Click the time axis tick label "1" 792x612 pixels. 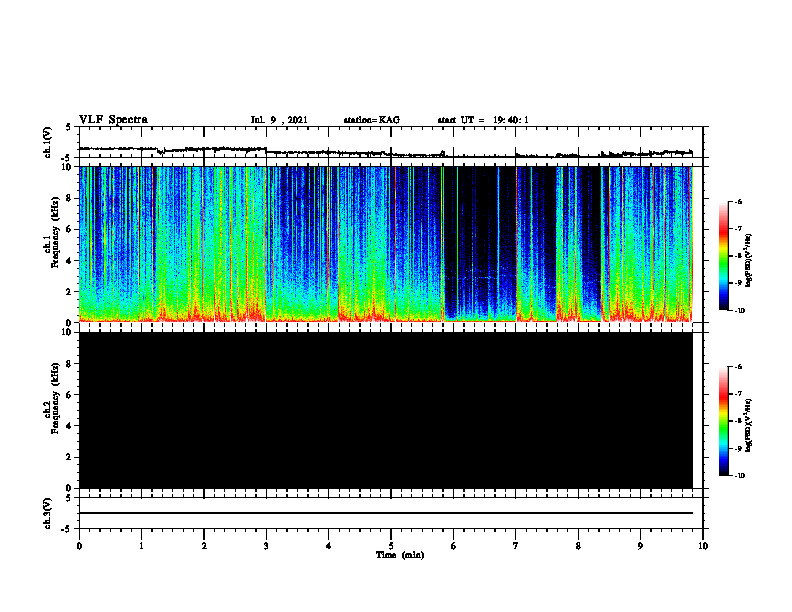pos(141,546)
